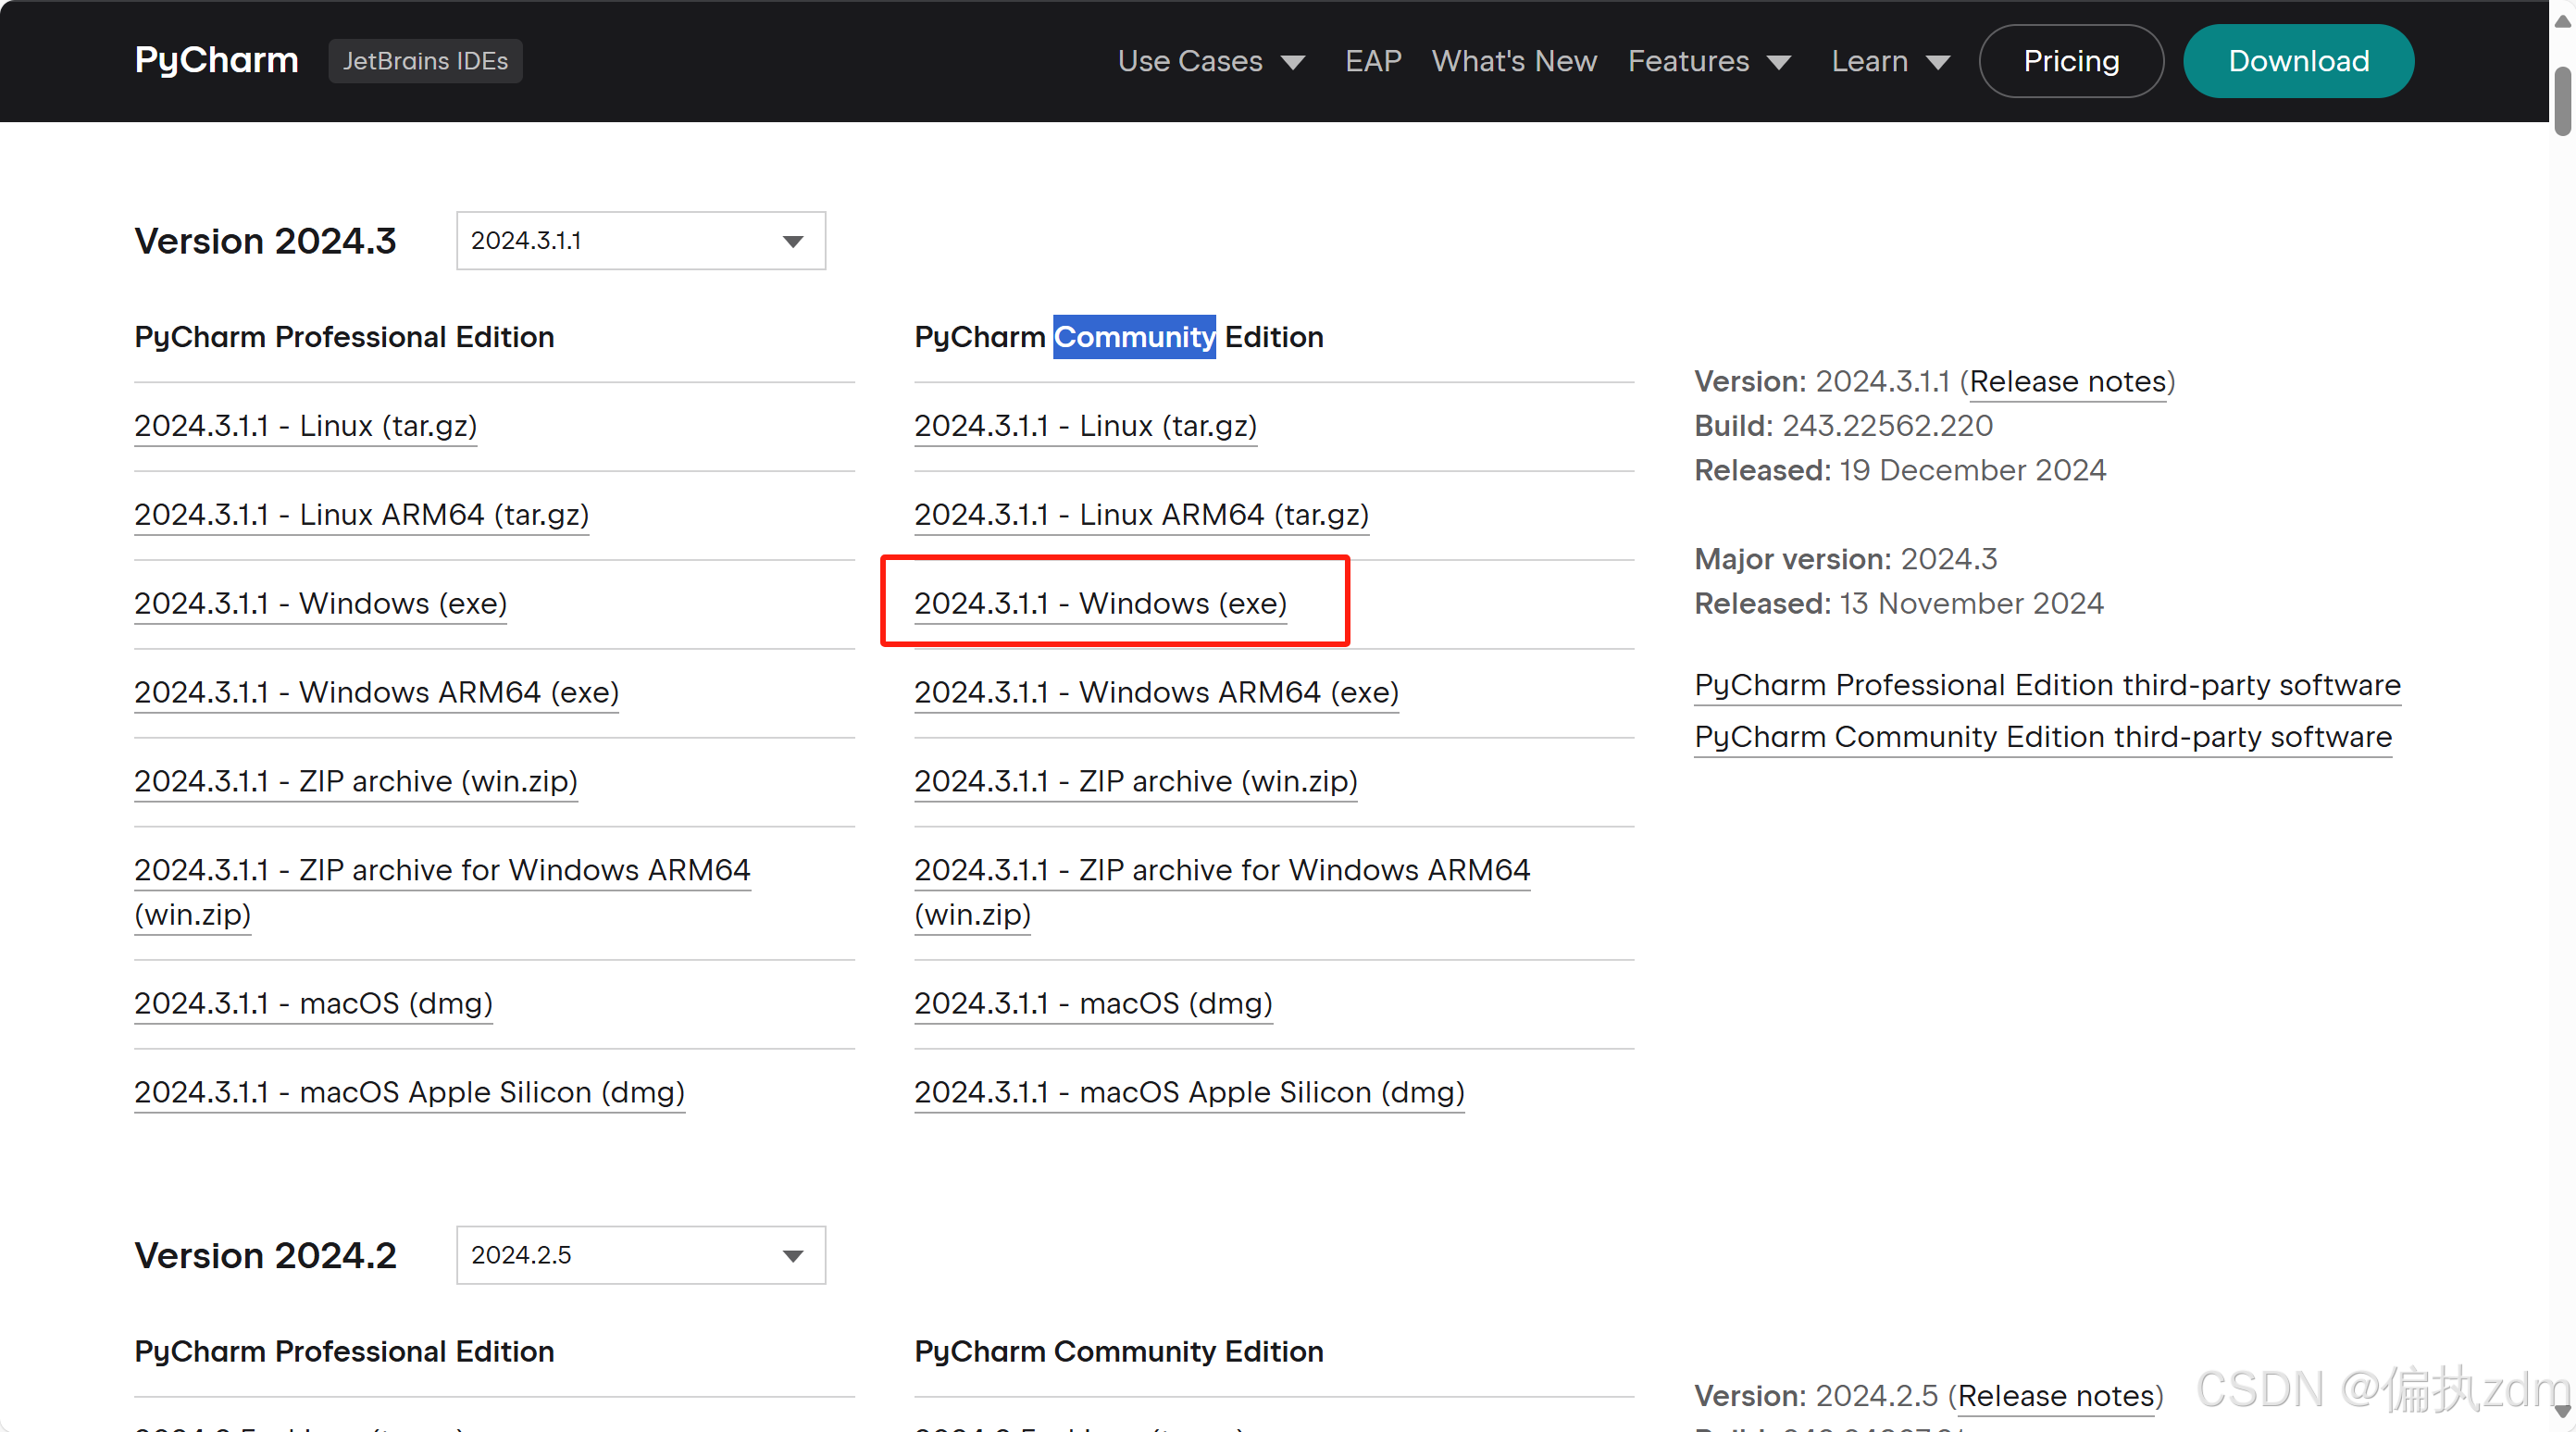Download Professional 2024.3.1.1 macOS (dmg)
The image size is (2576, 1432).
tap(314, 1003)
